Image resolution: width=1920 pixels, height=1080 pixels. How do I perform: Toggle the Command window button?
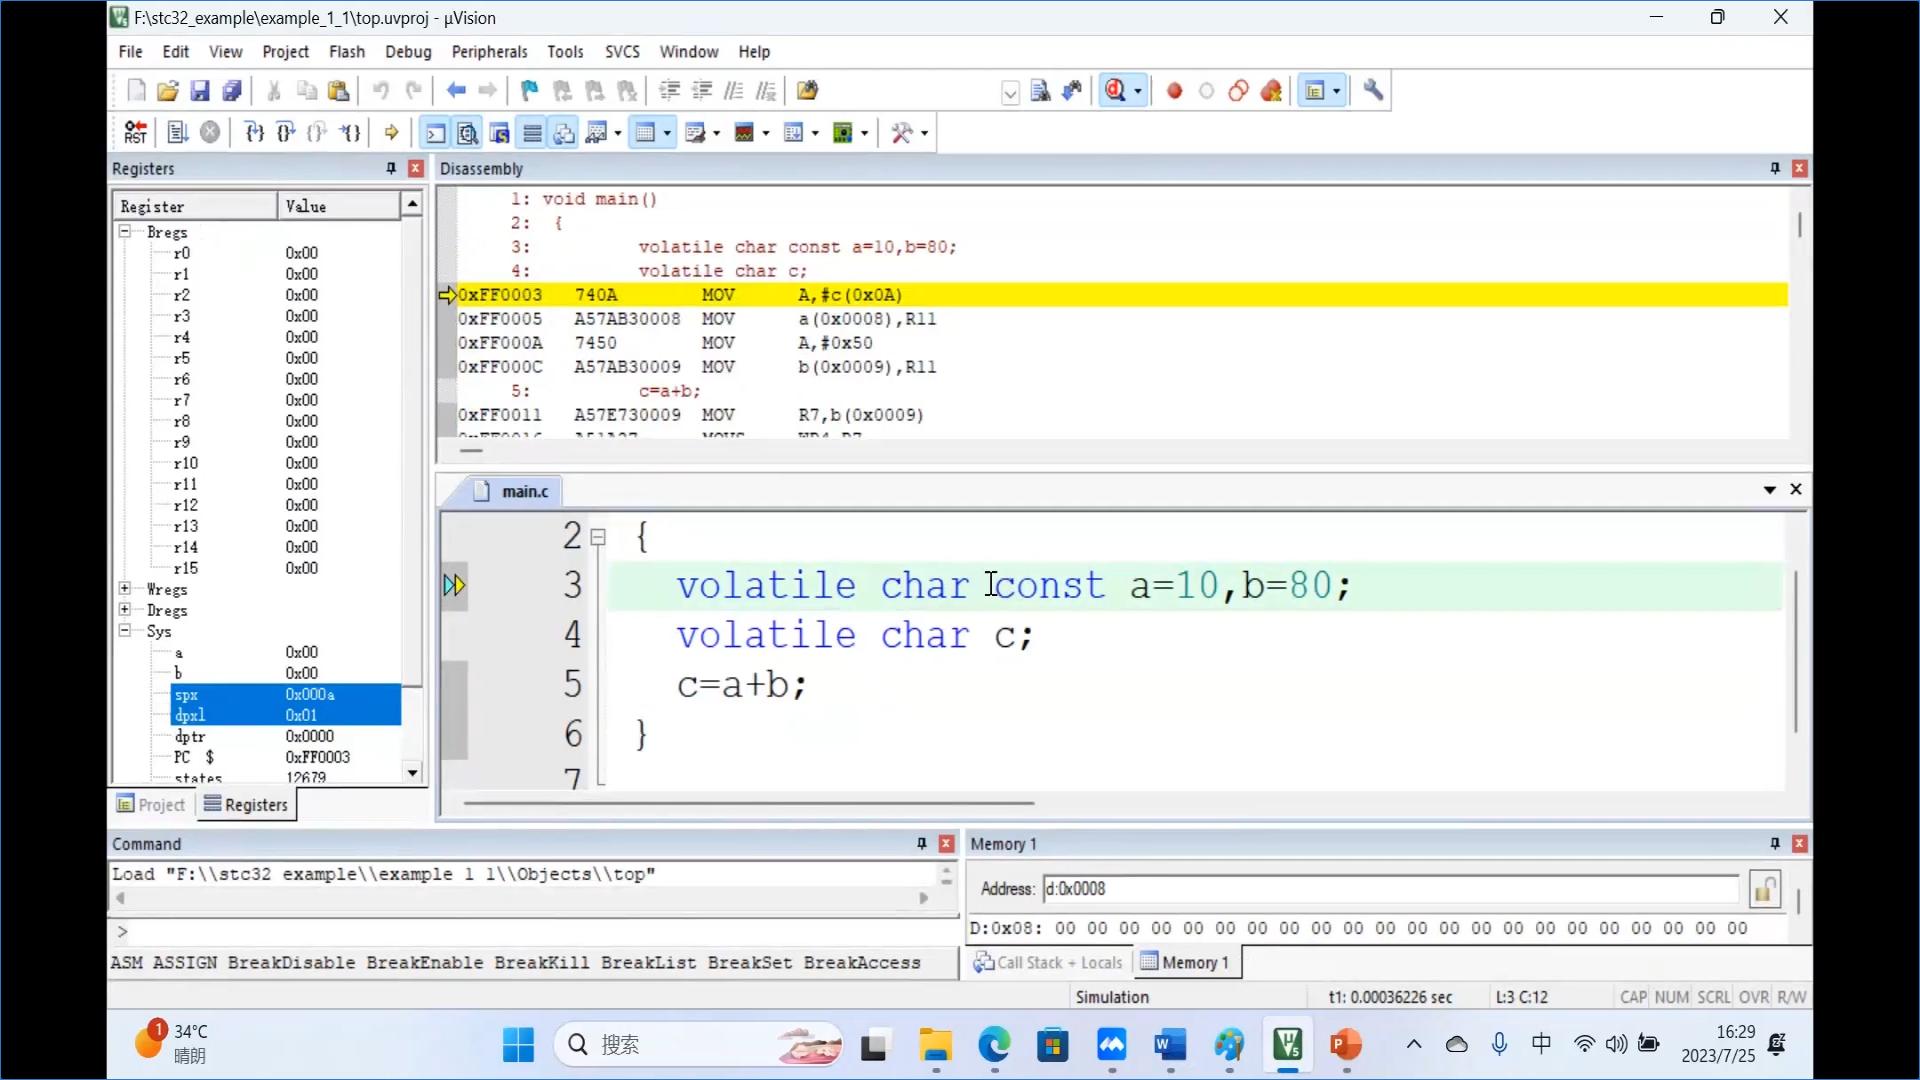[436, 133]
